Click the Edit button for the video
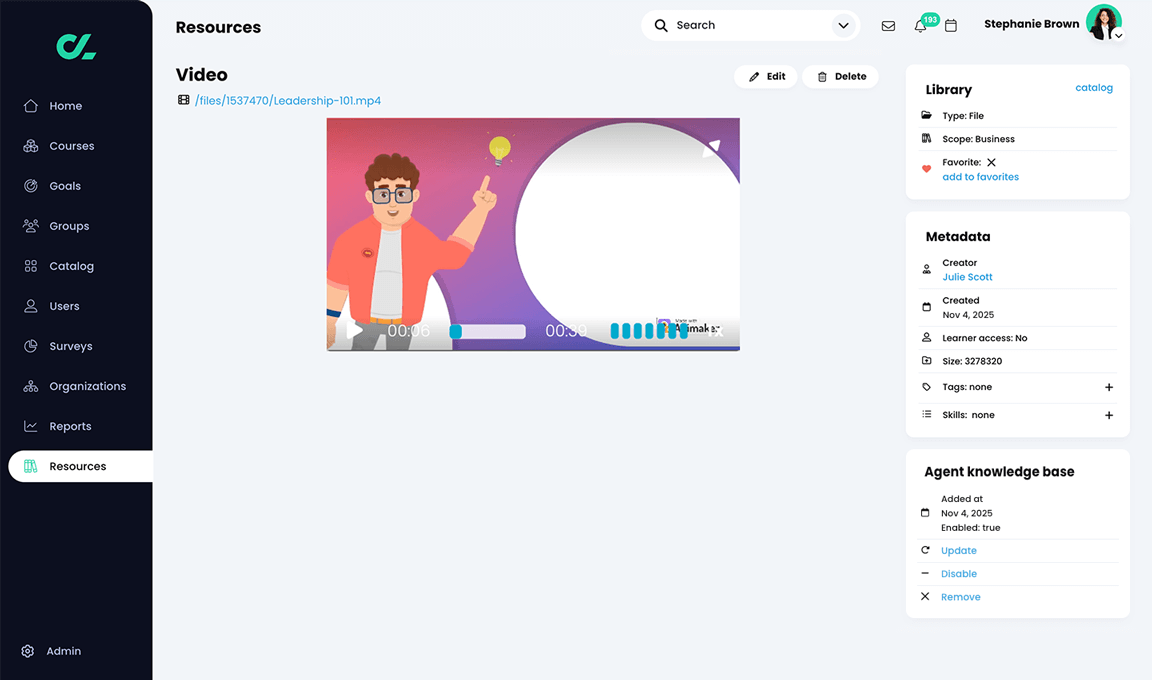The height and width of the screenshot is (680, 1152). pos(766,76)
